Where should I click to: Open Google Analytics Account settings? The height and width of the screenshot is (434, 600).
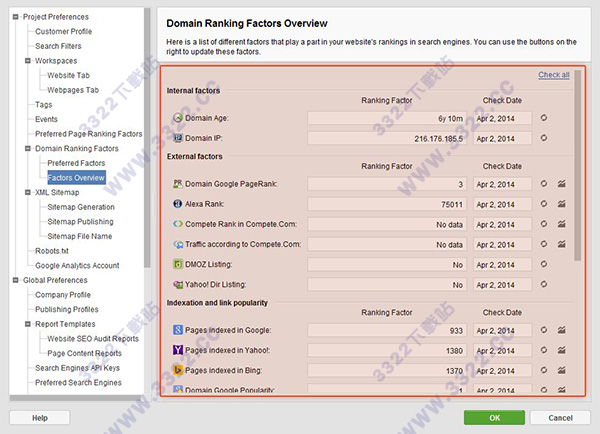coord(77,265)
